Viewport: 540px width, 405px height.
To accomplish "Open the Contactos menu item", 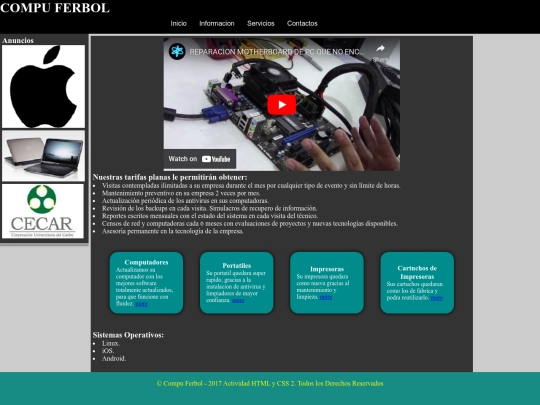I will pos(302,23).
